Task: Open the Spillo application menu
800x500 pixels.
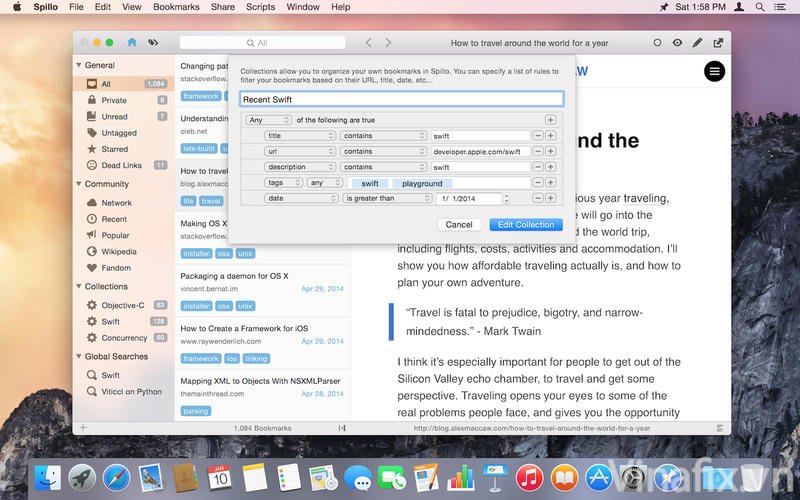Action: [45, 7]
